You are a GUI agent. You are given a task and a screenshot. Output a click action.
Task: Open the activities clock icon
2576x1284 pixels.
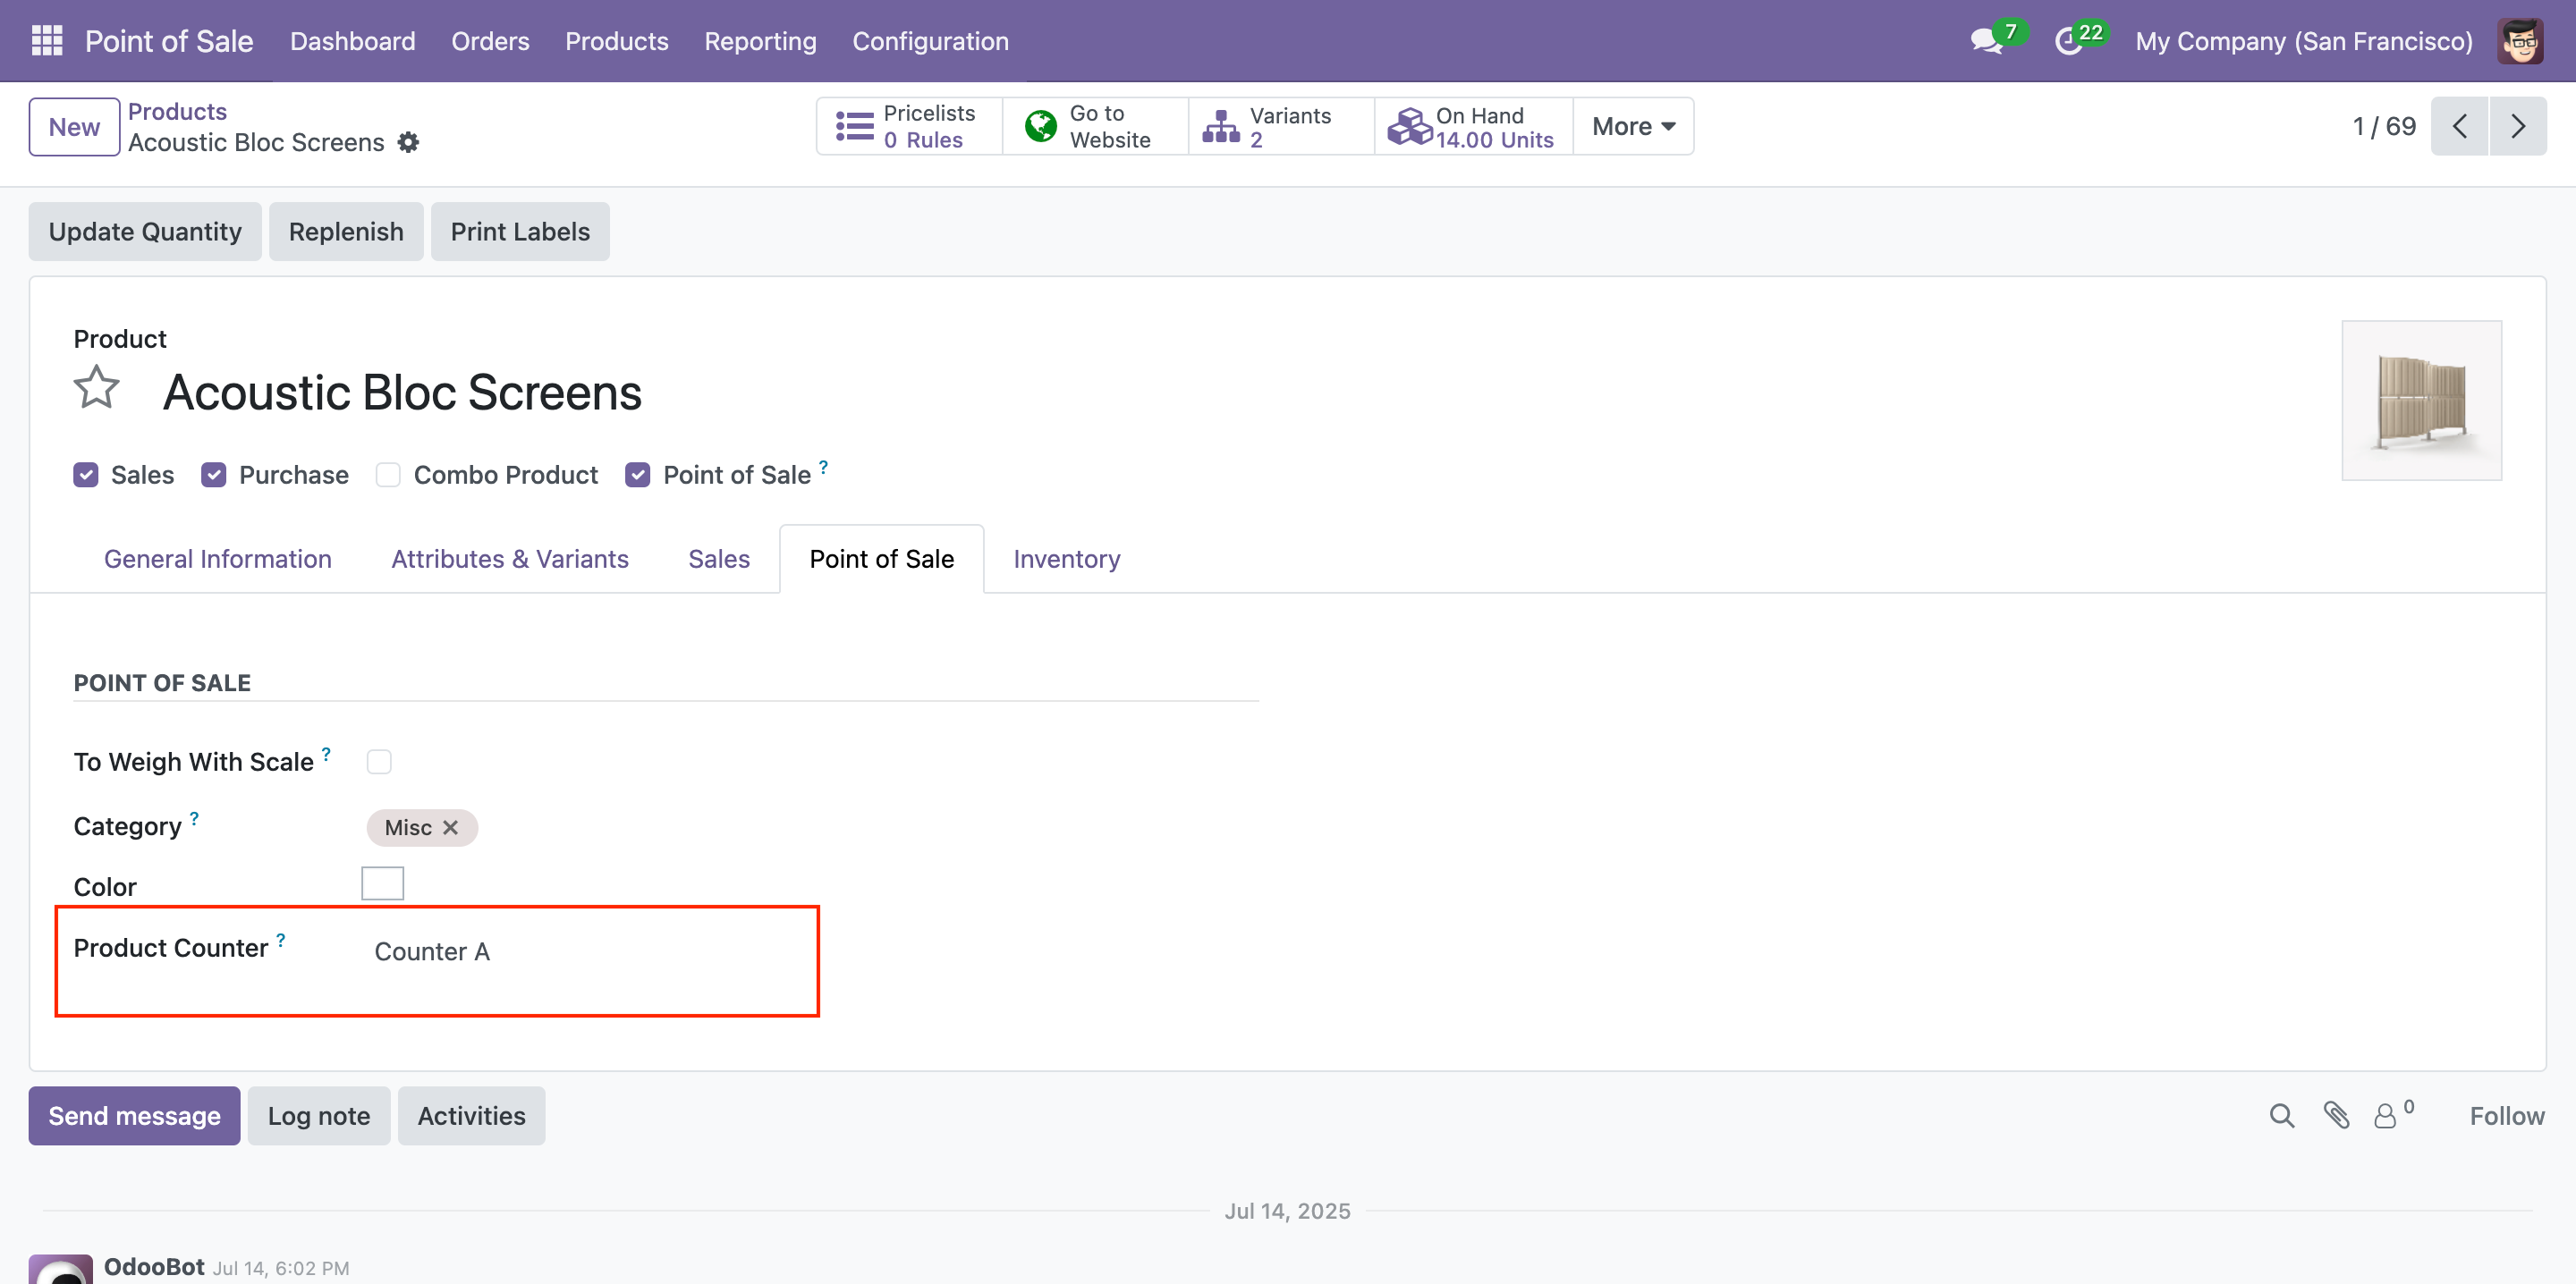pyautogui.click(x=2068, y=41)
